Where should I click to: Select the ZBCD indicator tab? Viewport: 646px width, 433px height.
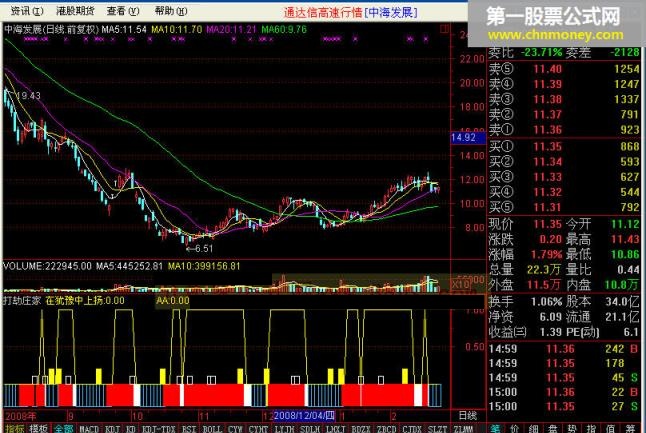(x=386, y=428)
